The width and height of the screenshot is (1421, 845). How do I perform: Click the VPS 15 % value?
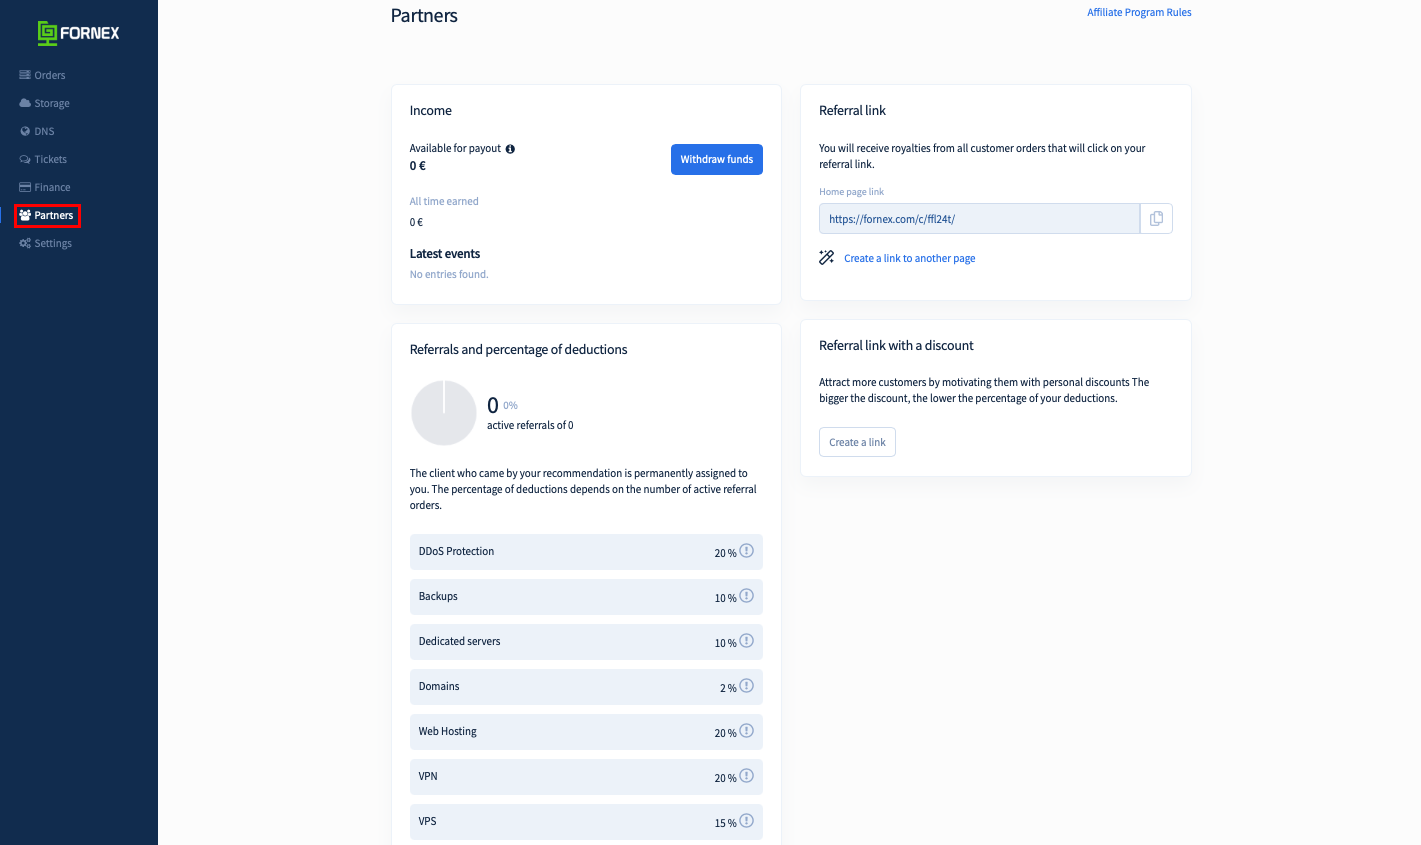pyautogui.click(x=725, y=823)
